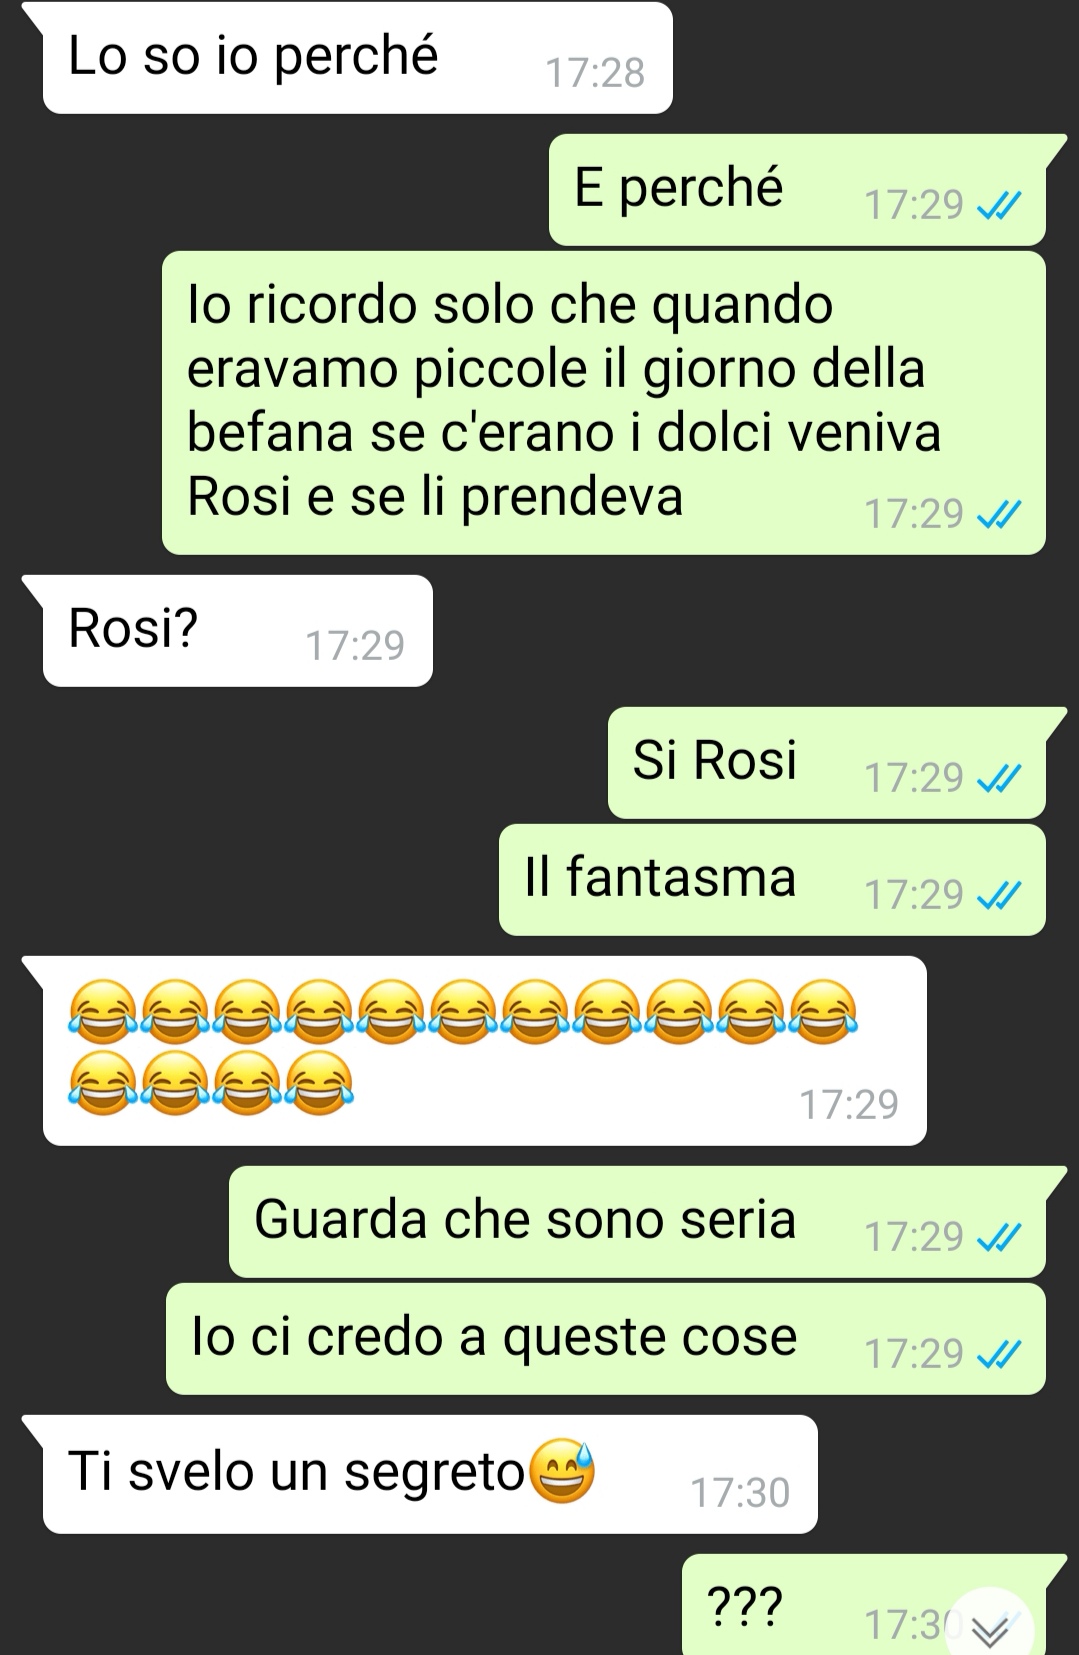1079x1655 pixels.
Task: Tap the read ticks on 'Guarda che sono seria'
Action: click(x=999, y=1238)
